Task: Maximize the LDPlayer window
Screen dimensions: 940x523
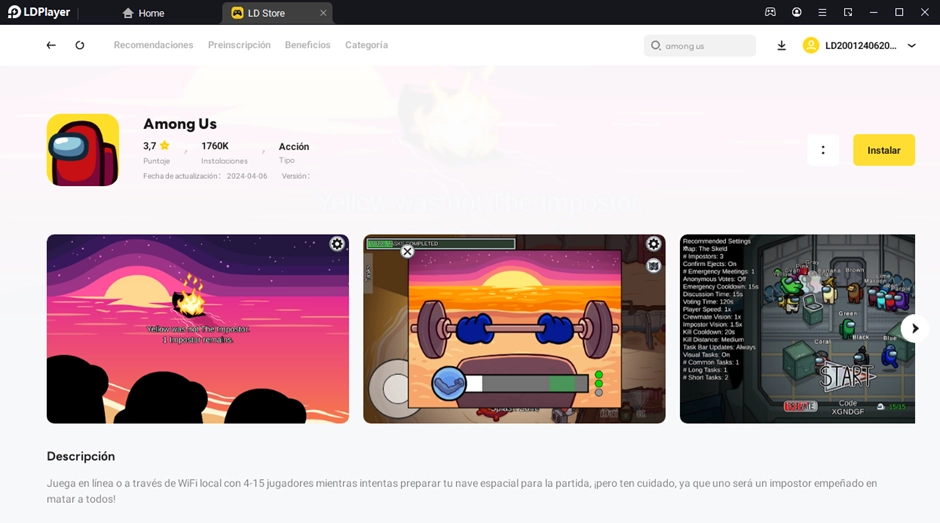Action: (x=899, y=12)
